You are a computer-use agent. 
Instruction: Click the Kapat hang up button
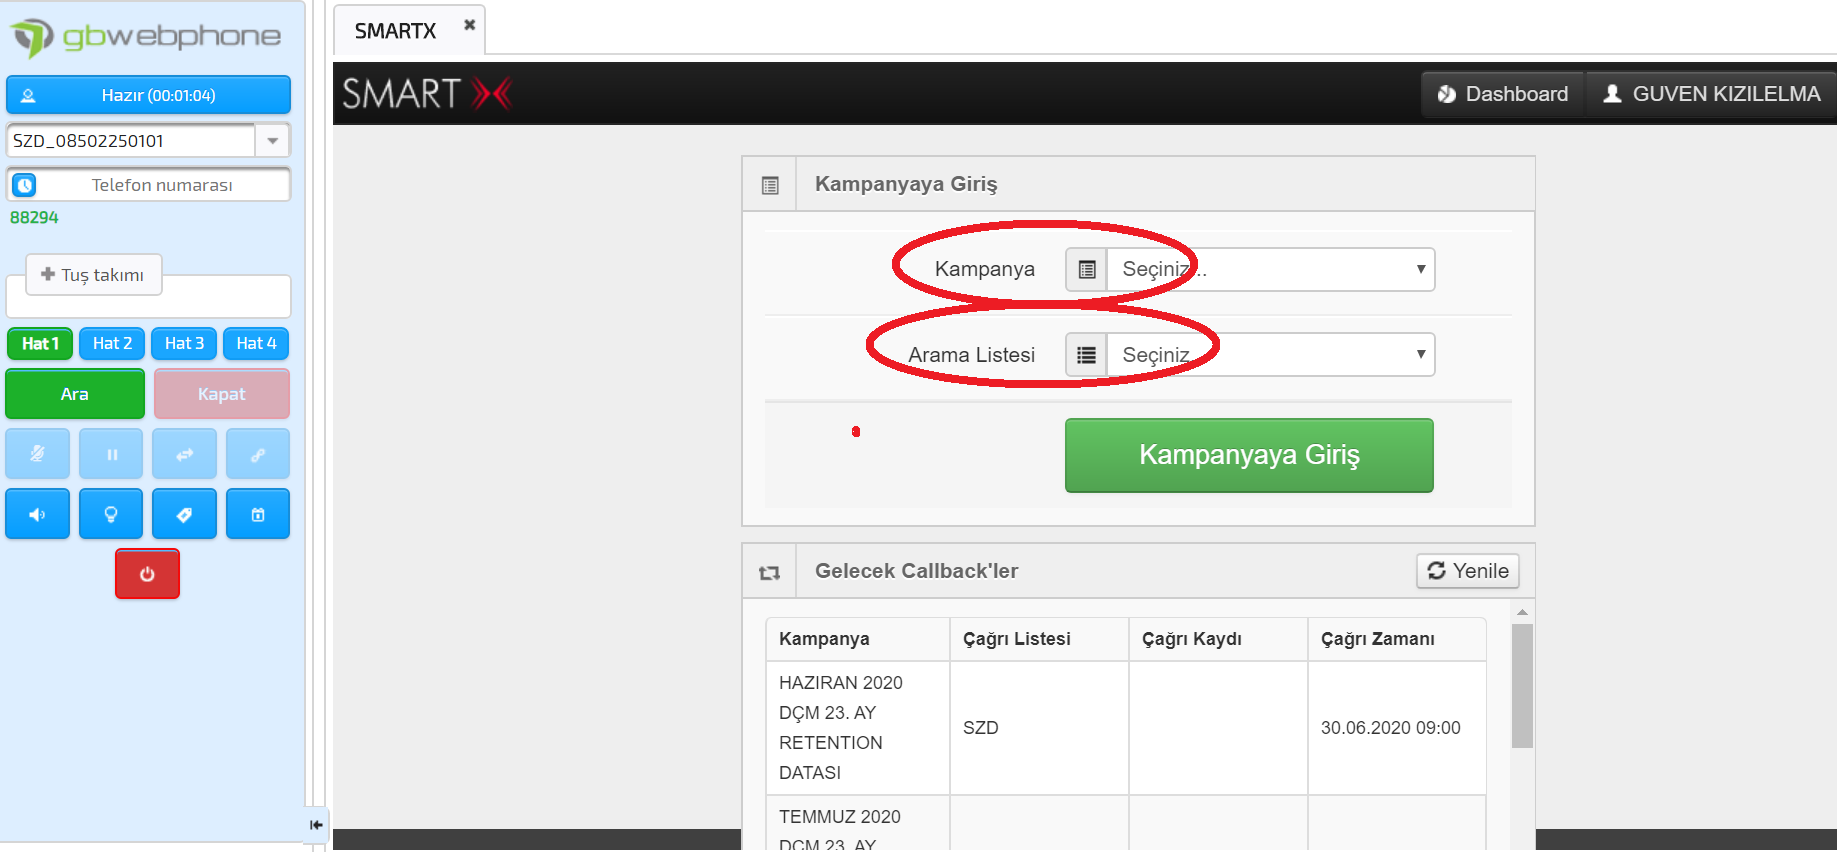pos(222,394)
